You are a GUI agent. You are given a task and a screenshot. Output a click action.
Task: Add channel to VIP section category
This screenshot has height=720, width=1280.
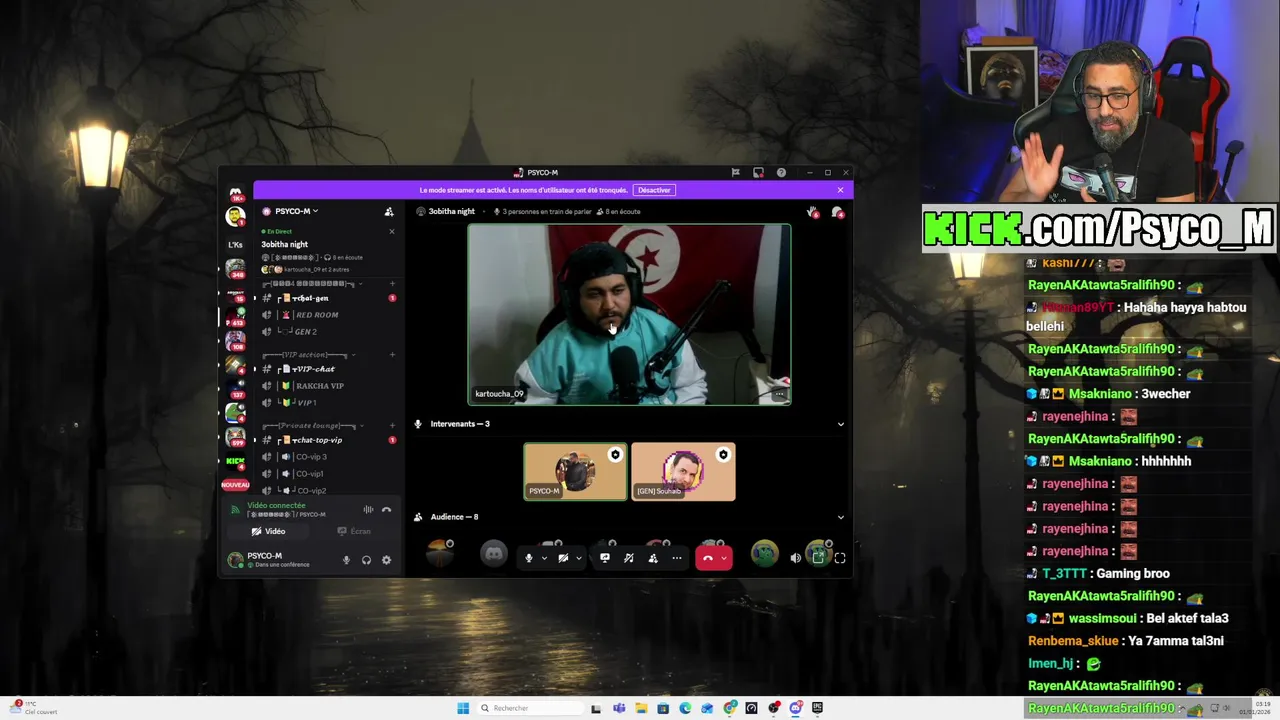[392, 355]
